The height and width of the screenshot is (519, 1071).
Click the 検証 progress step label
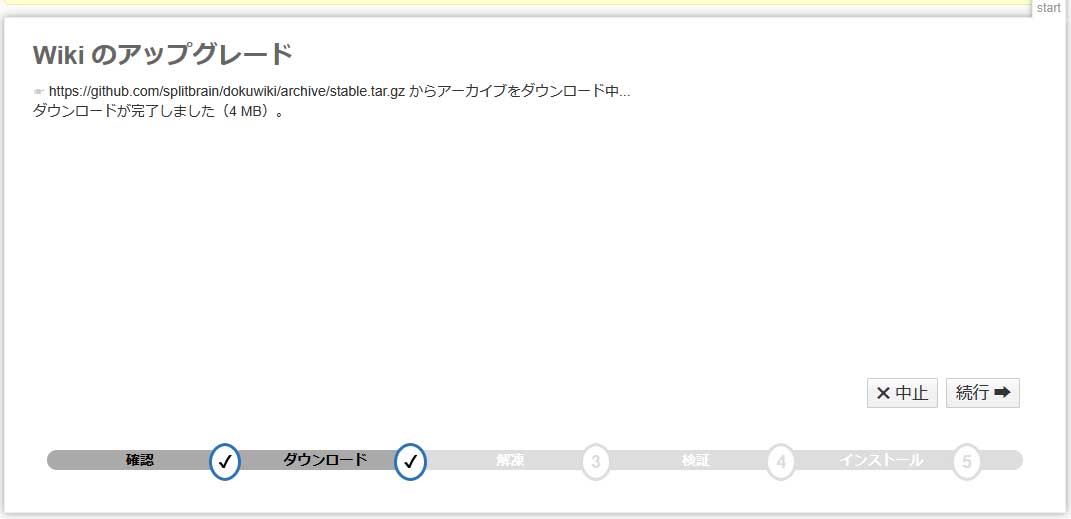(x=695, y=460)
